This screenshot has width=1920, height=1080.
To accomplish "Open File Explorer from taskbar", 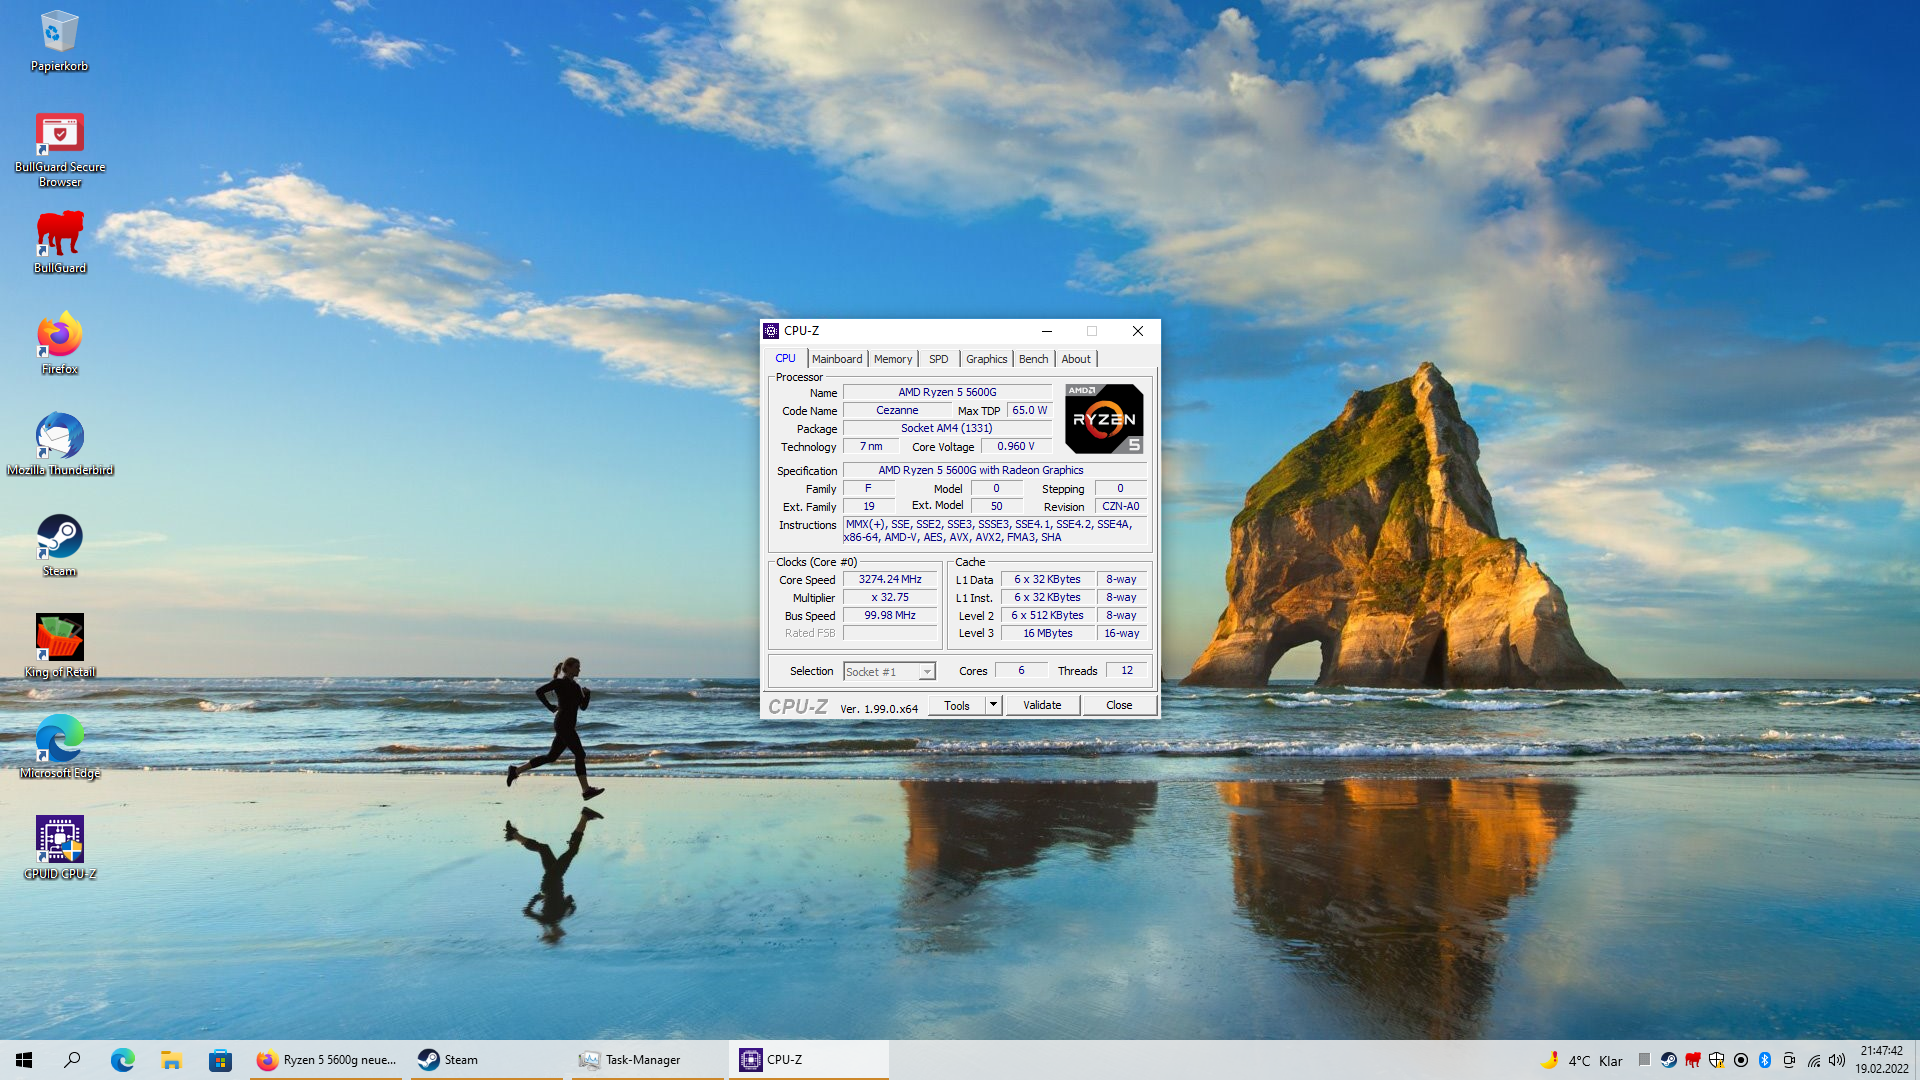I will tap(171, 1060).
